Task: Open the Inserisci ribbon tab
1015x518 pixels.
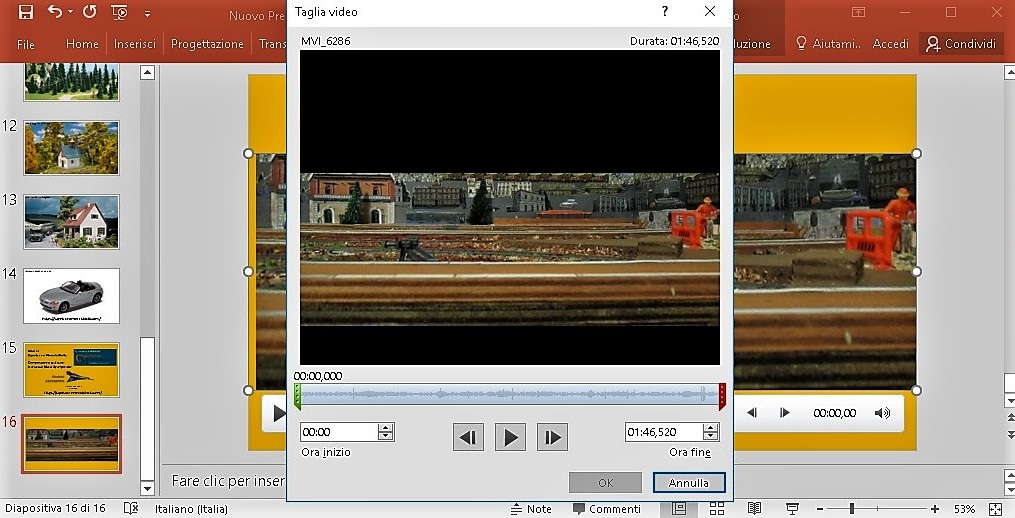Action: click(x=135, y=44)
